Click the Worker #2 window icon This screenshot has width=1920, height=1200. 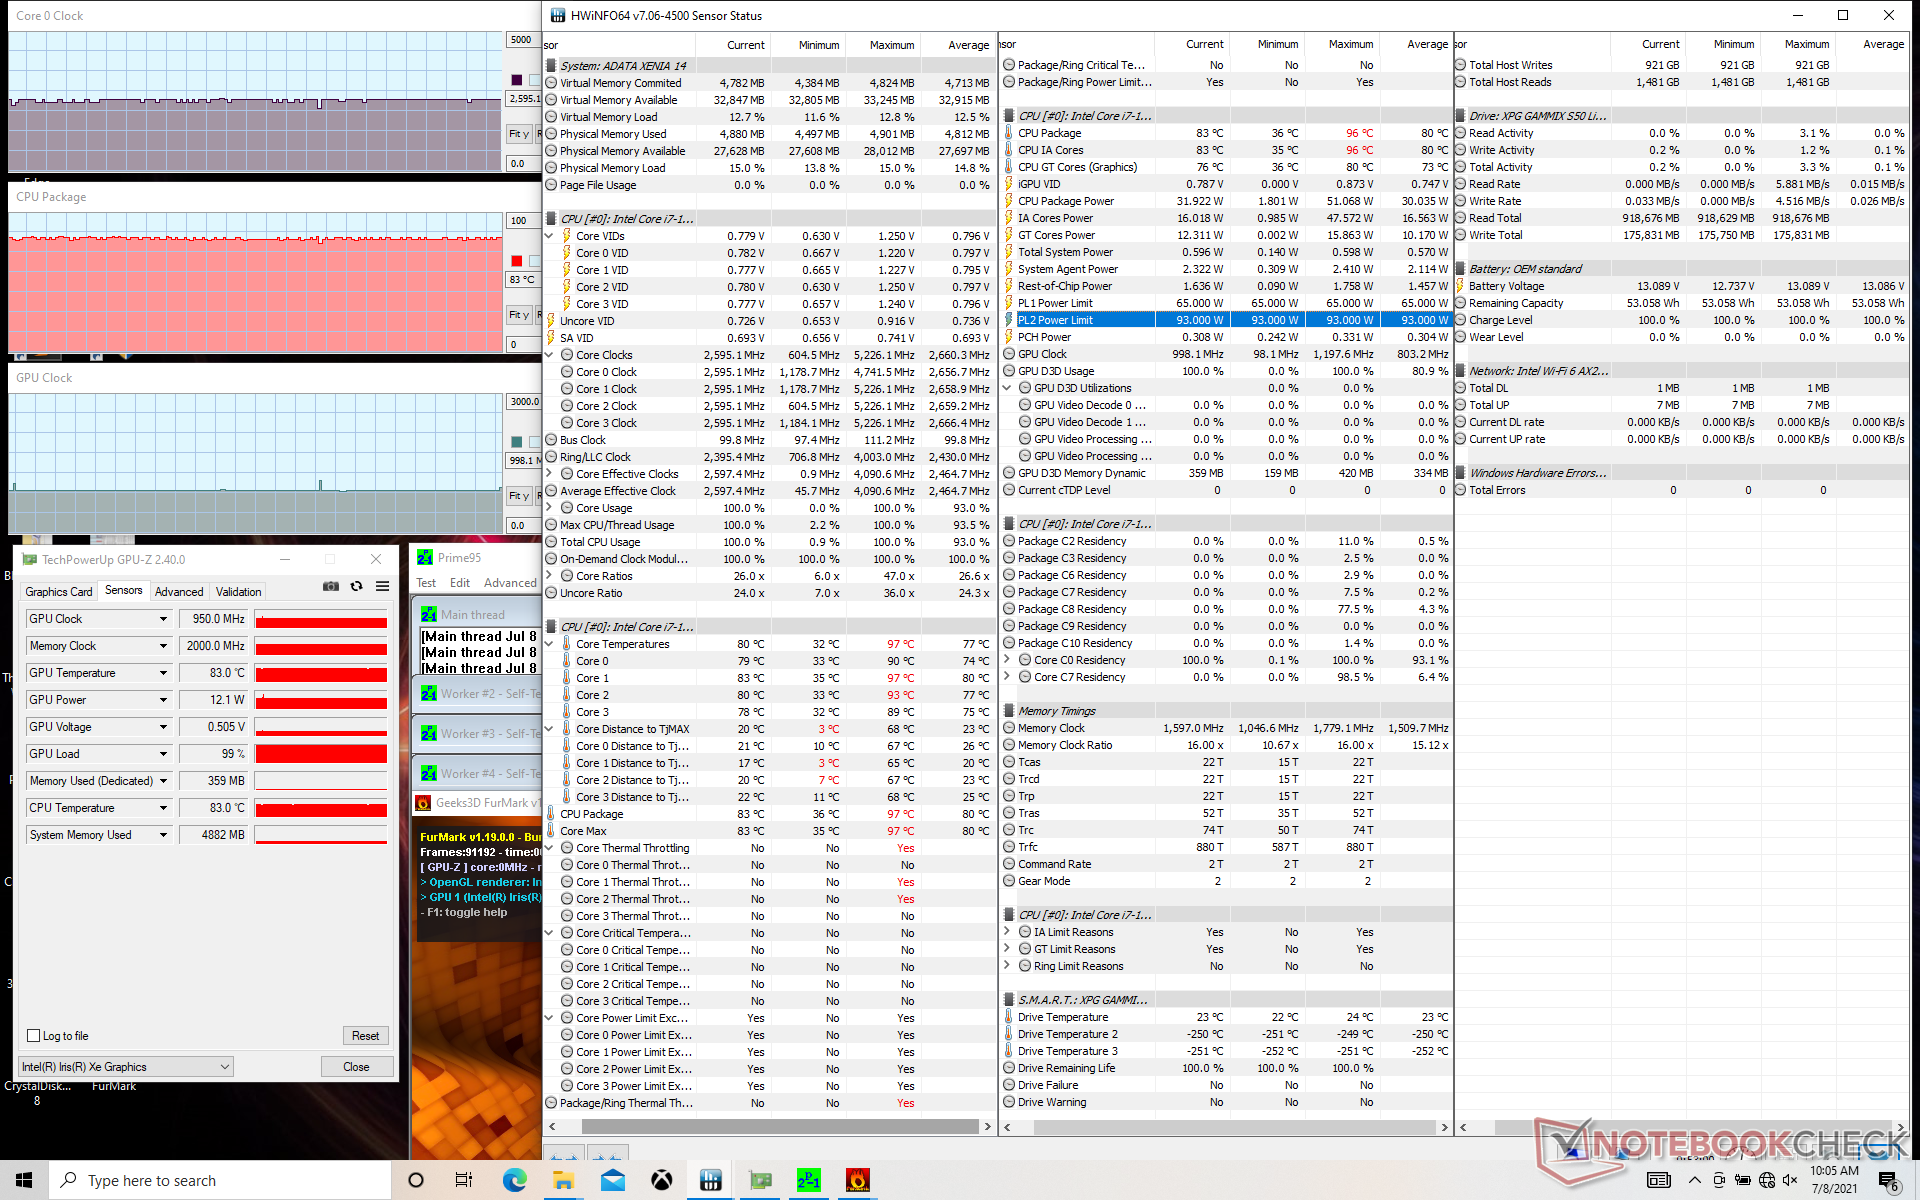tap(429, 693)
